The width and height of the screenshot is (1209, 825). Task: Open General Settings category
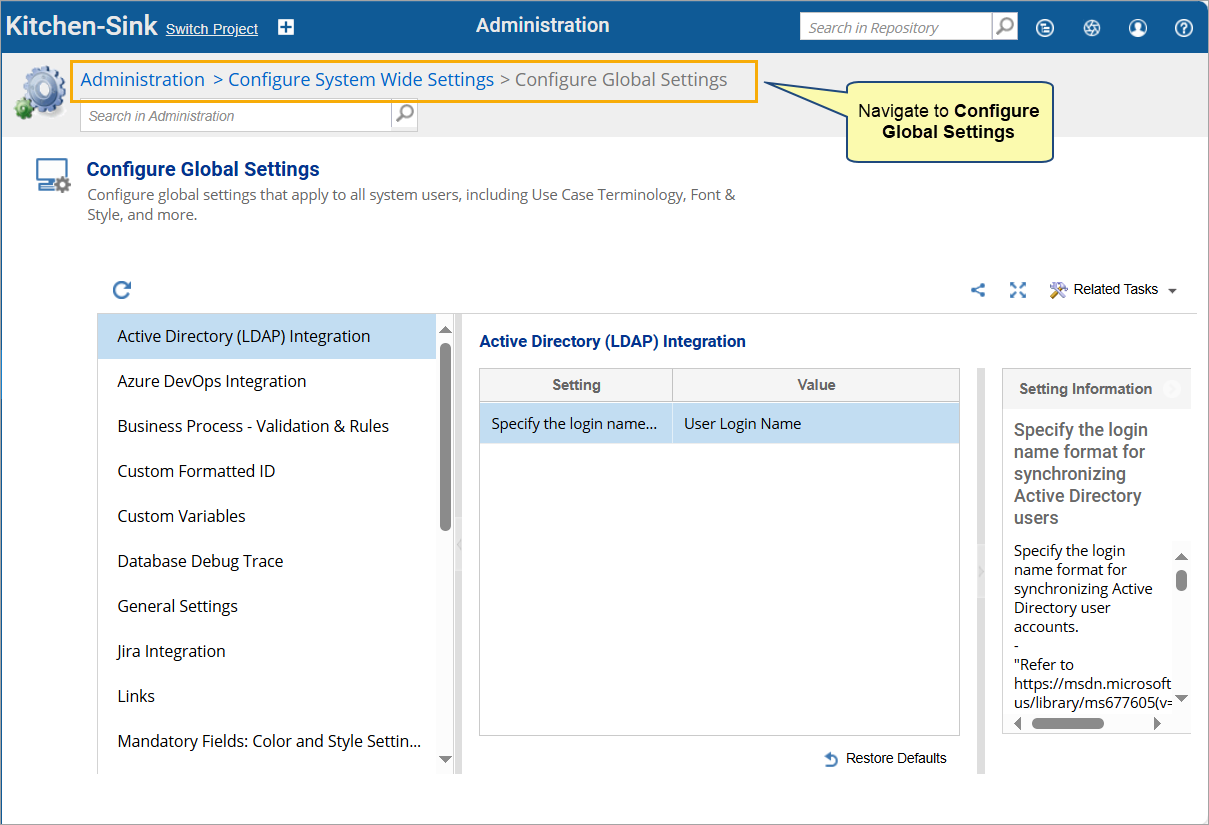(x=178, y=606)
